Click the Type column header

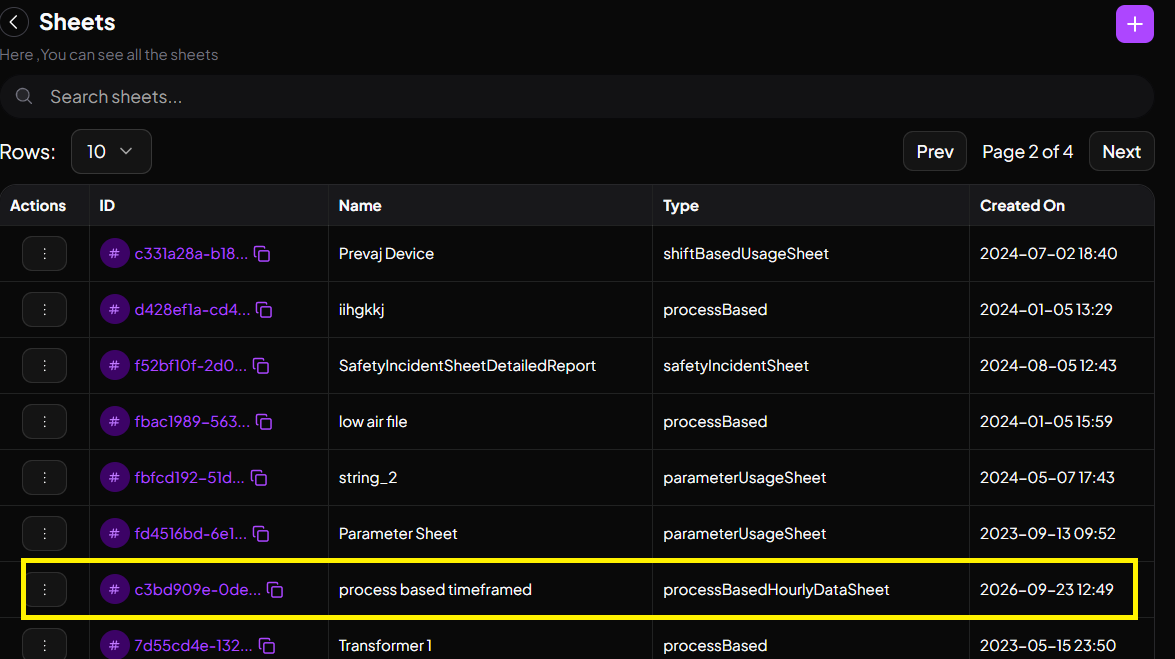680,205
